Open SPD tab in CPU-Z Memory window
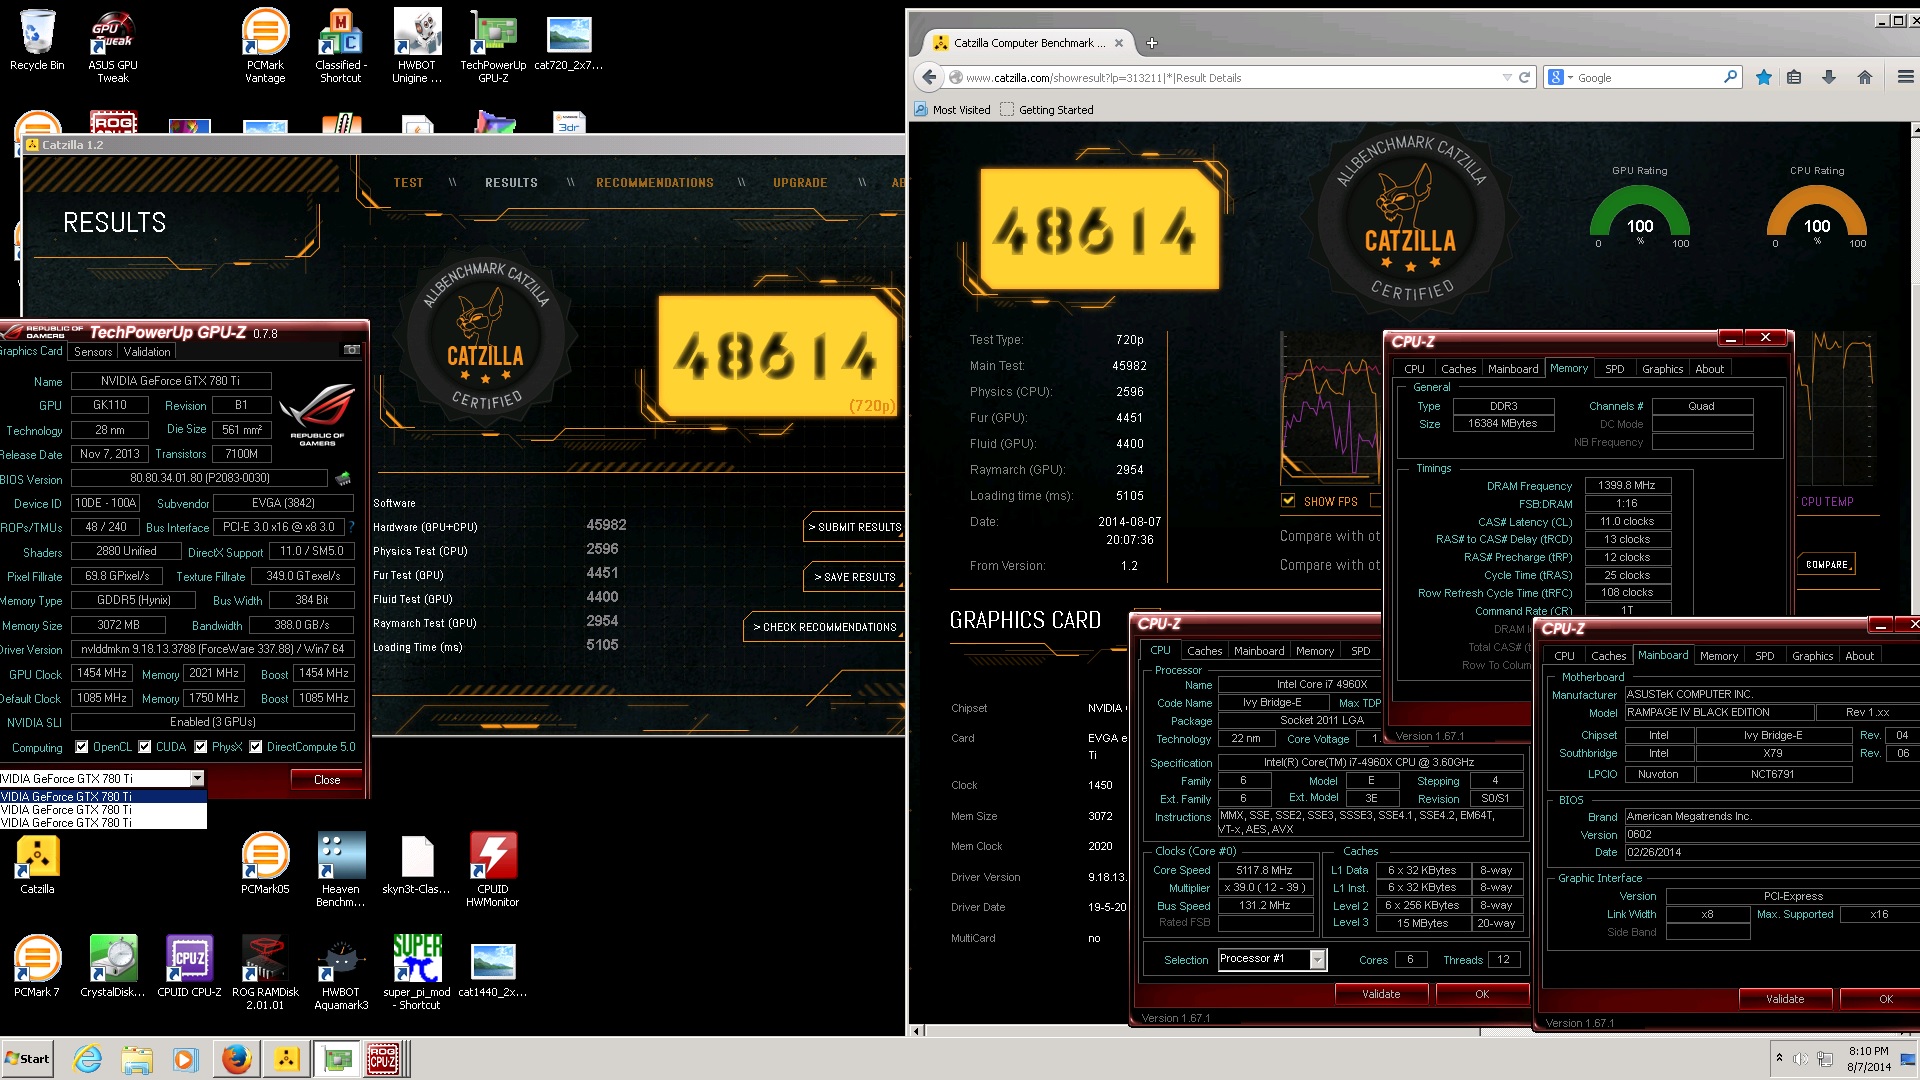 (x=1614, y=369)
